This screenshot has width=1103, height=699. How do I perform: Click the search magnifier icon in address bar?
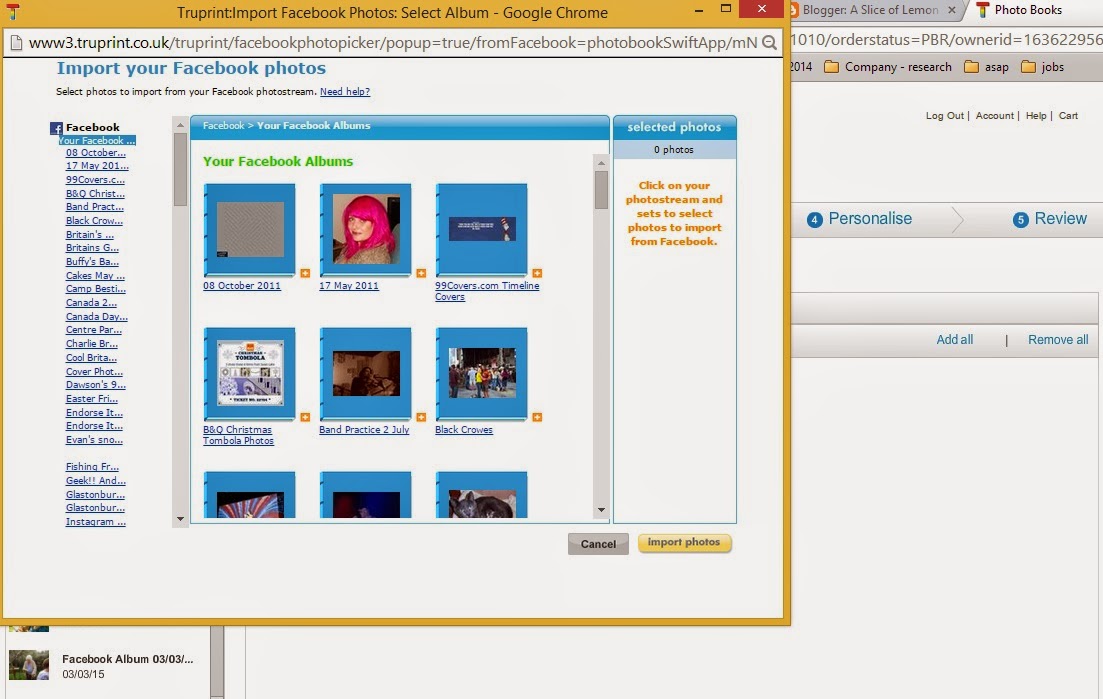tap(770, 43)
